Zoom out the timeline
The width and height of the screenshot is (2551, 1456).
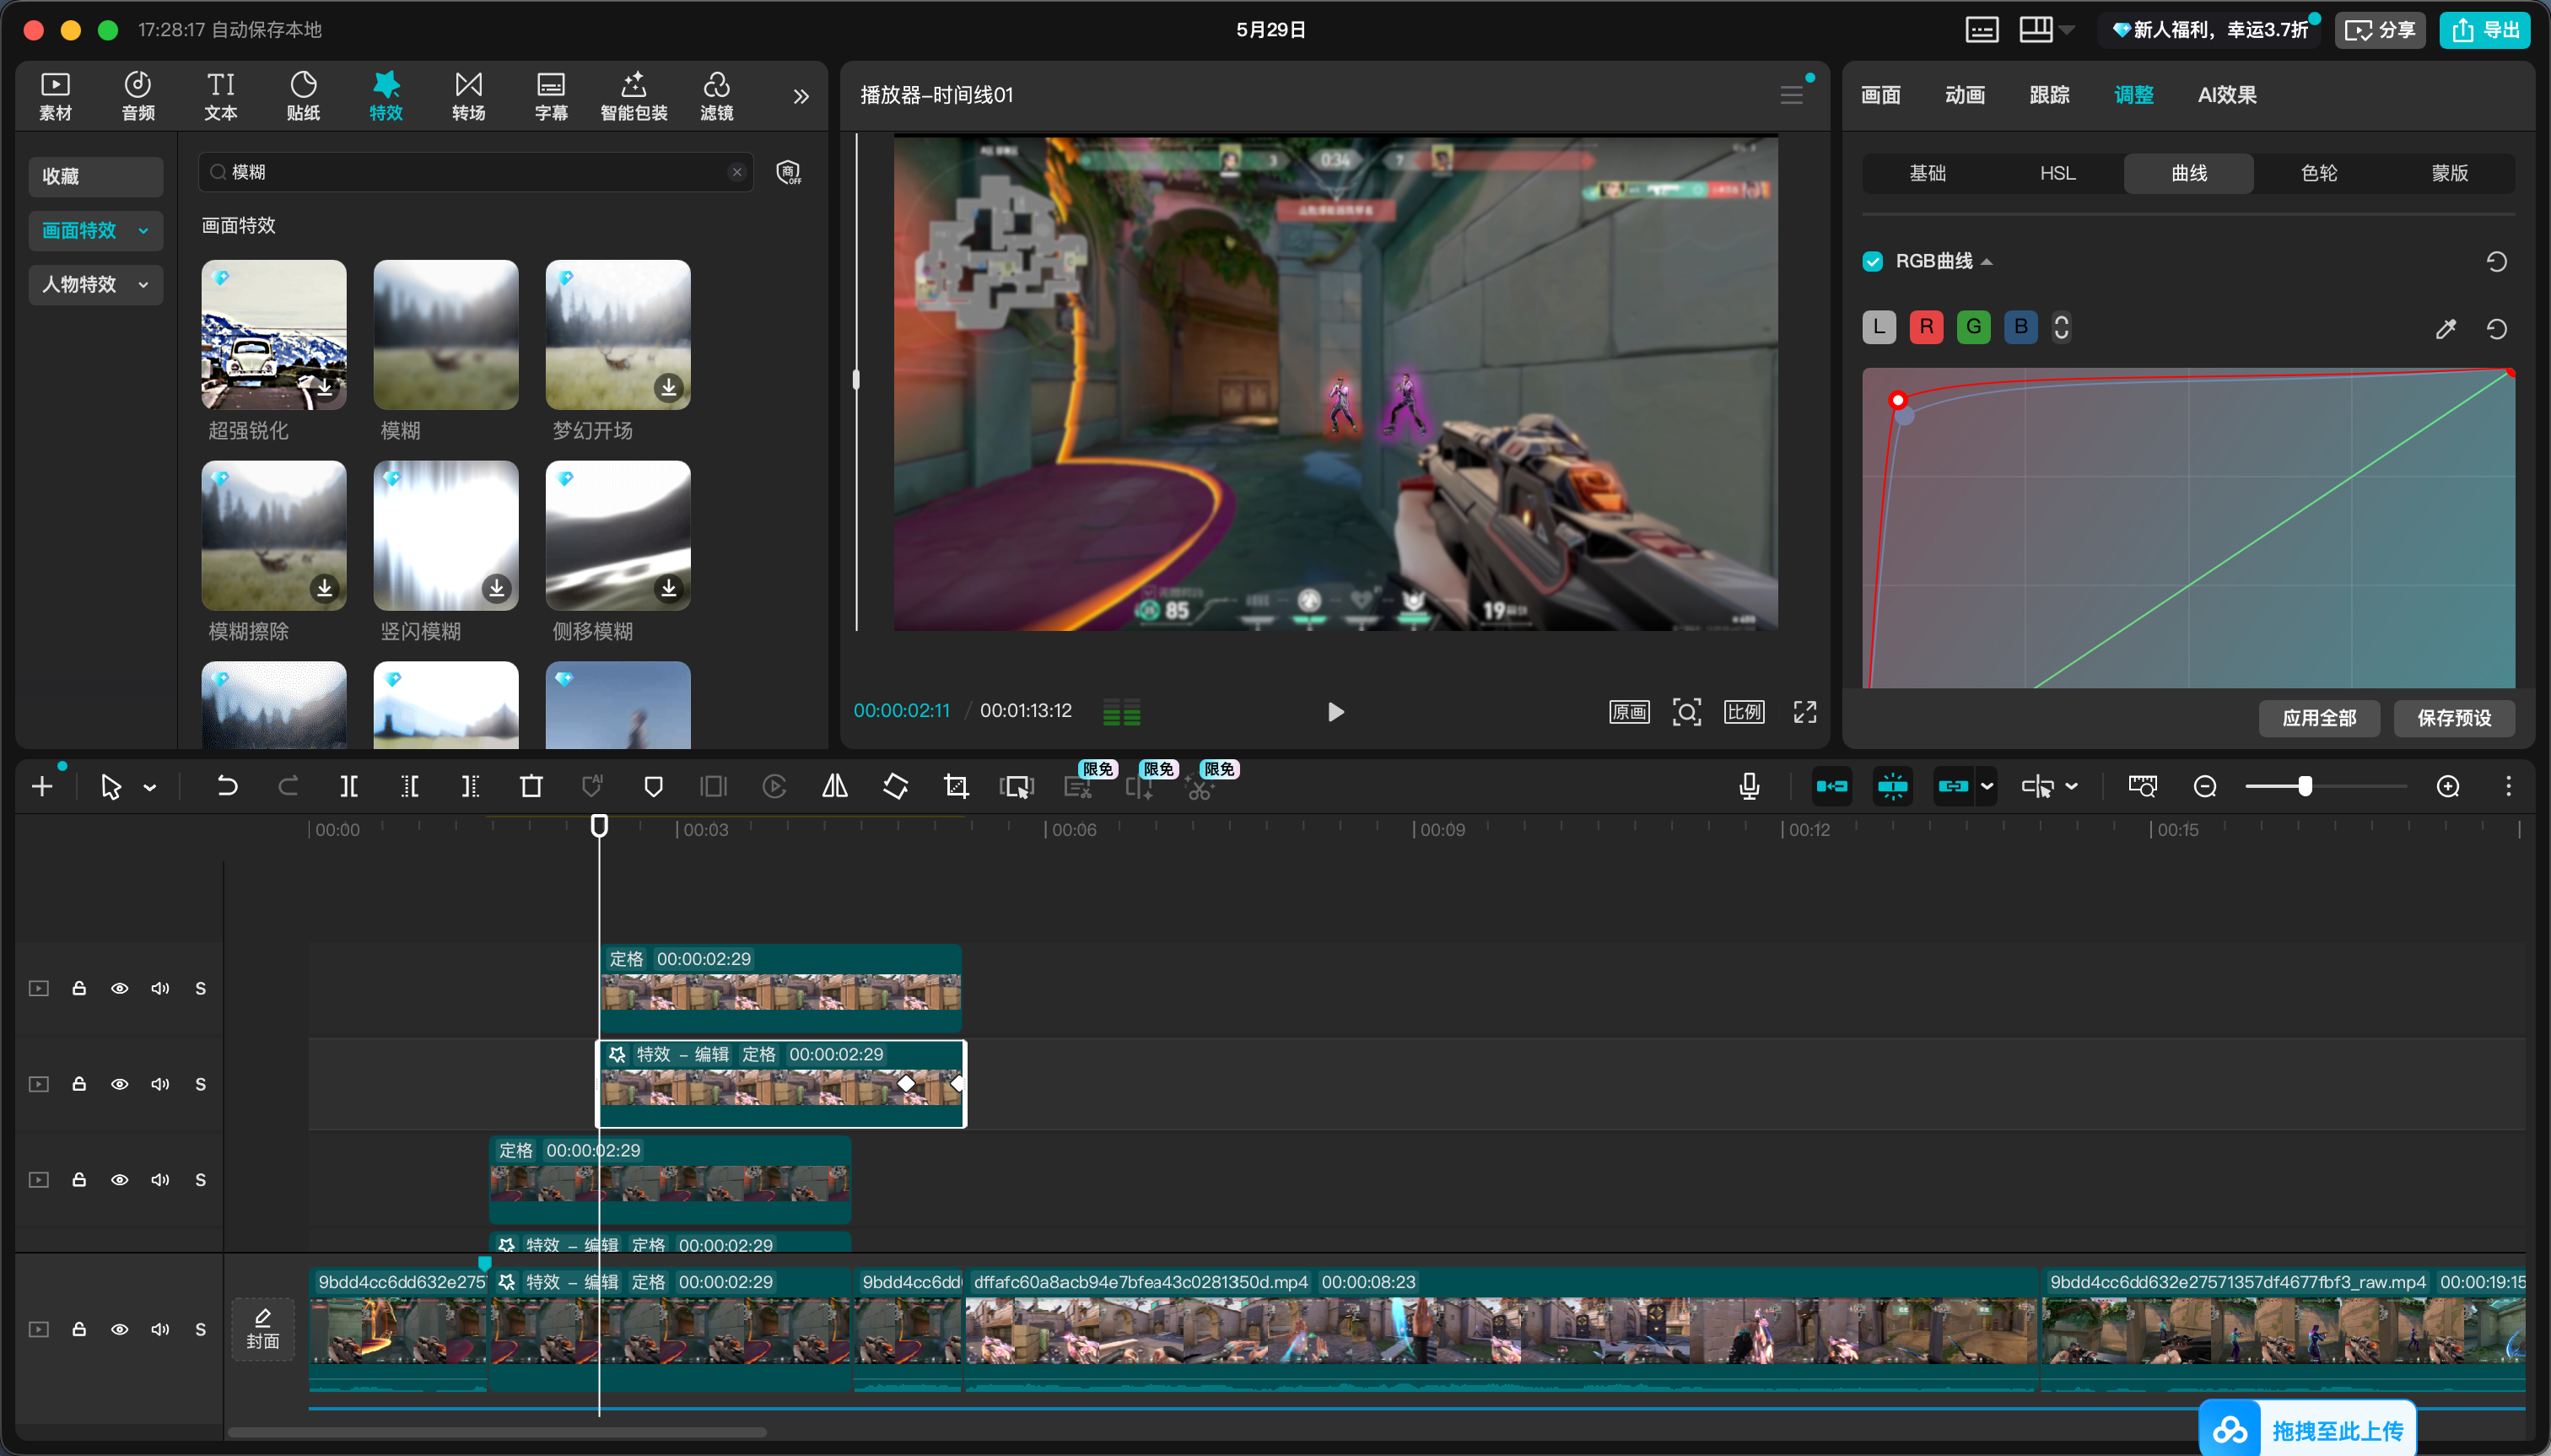(x=2205, y=786)
